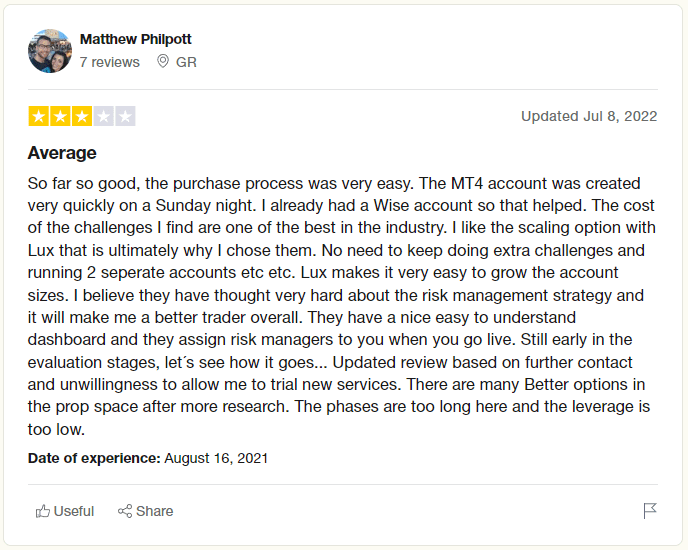Click the review paragraph beginning So far so good
The width and height of the screenshot is (688, 550).
(341, 306)
